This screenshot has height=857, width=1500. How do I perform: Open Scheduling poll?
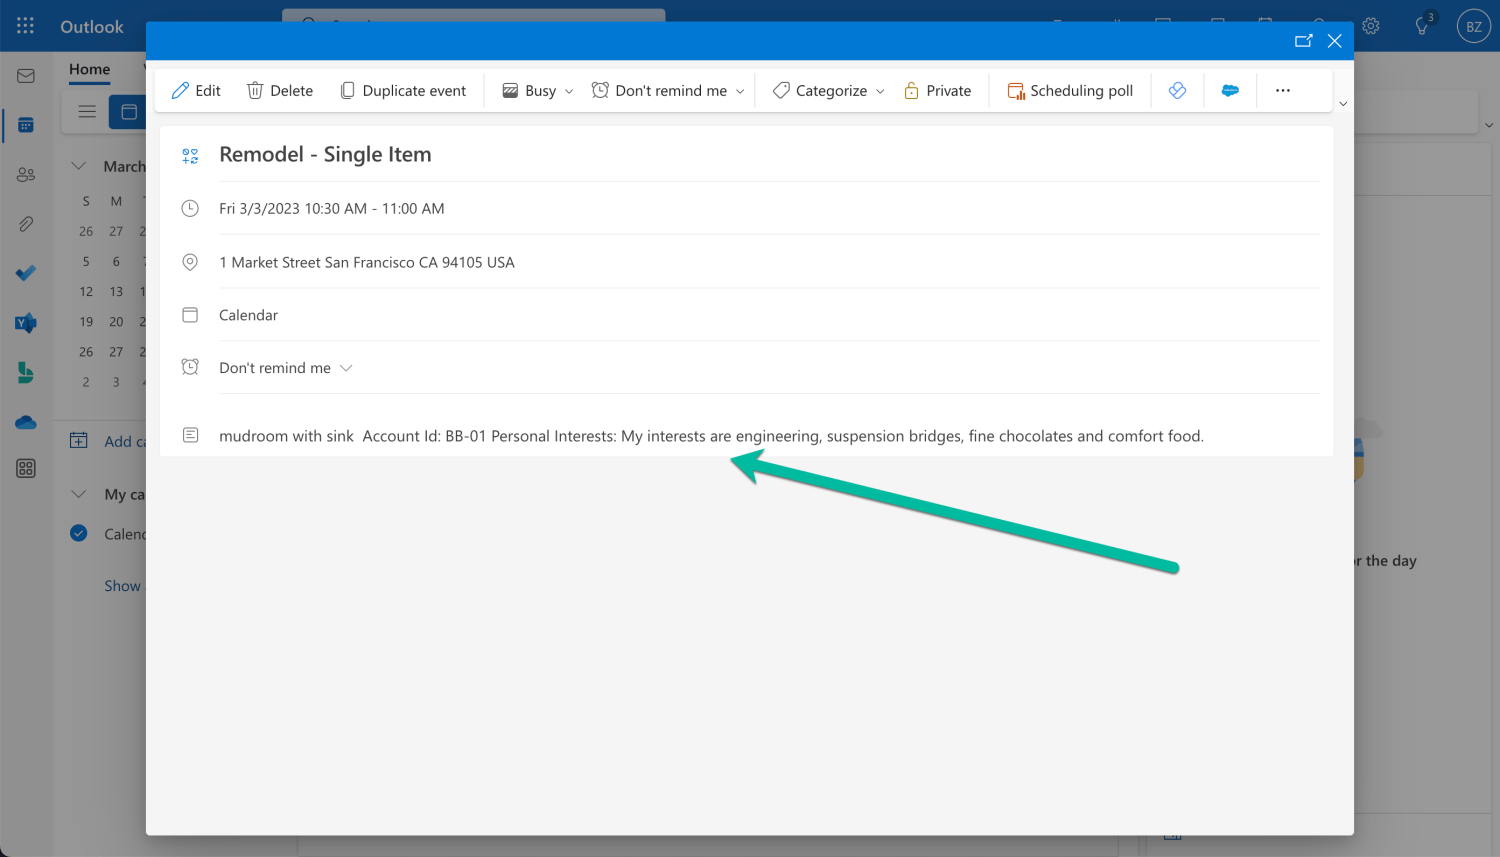pos(1070,91)
